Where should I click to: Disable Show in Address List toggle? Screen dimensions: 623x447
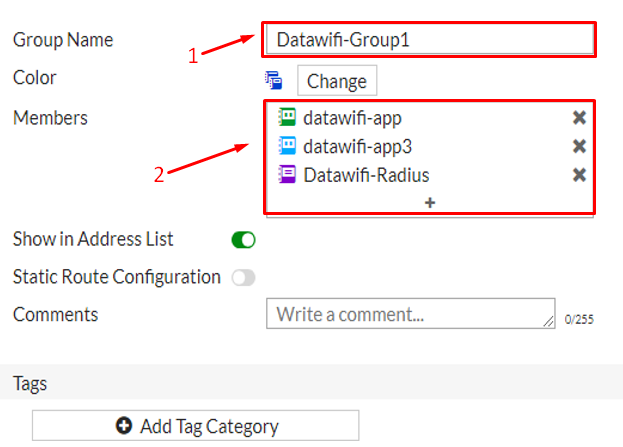243,240
